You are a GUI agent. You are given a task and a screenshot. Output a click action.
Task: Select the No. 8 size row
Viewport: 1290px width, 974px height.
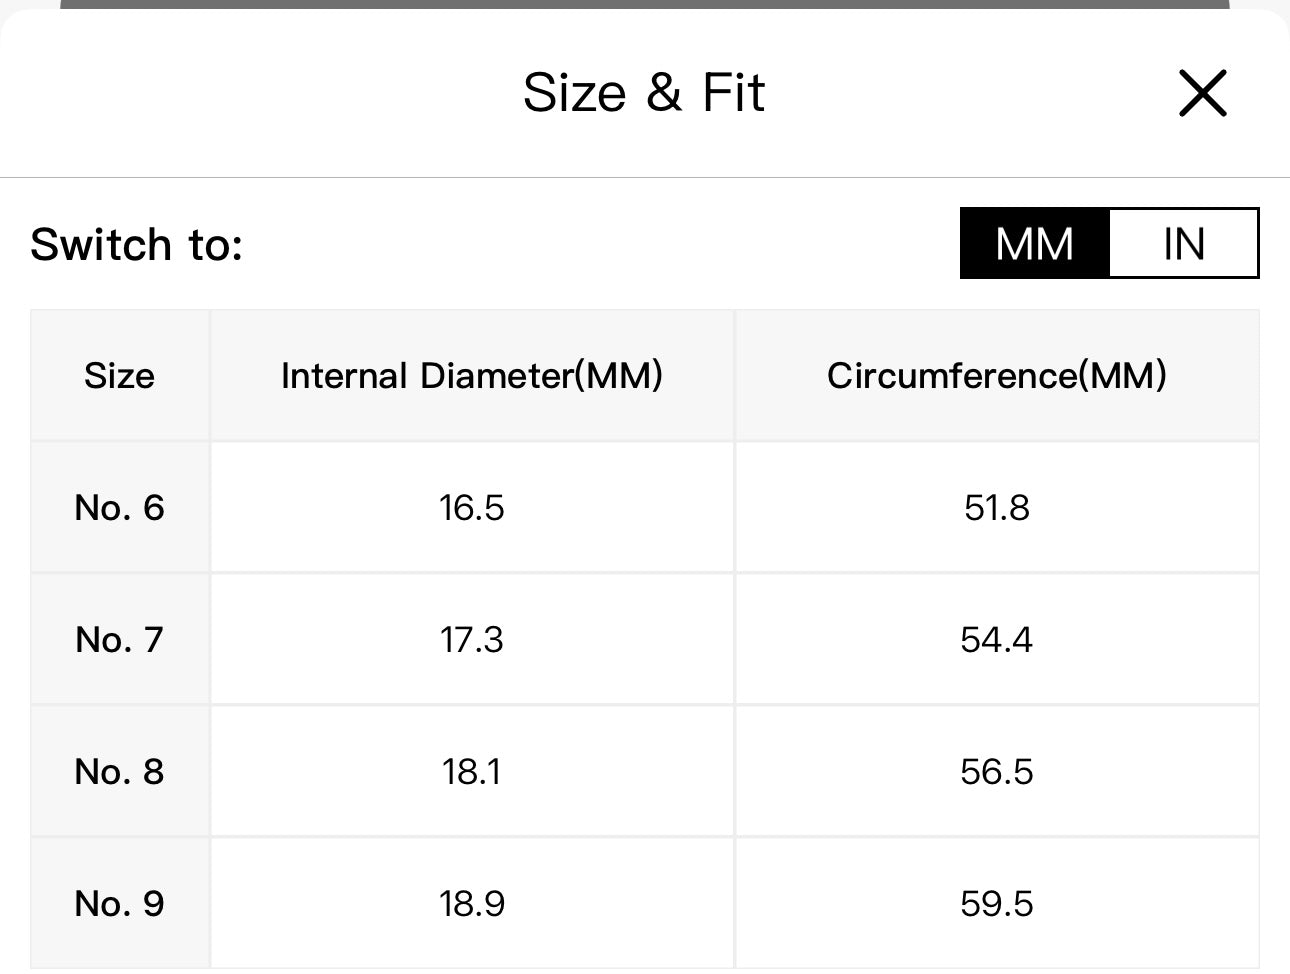(119, 772)
